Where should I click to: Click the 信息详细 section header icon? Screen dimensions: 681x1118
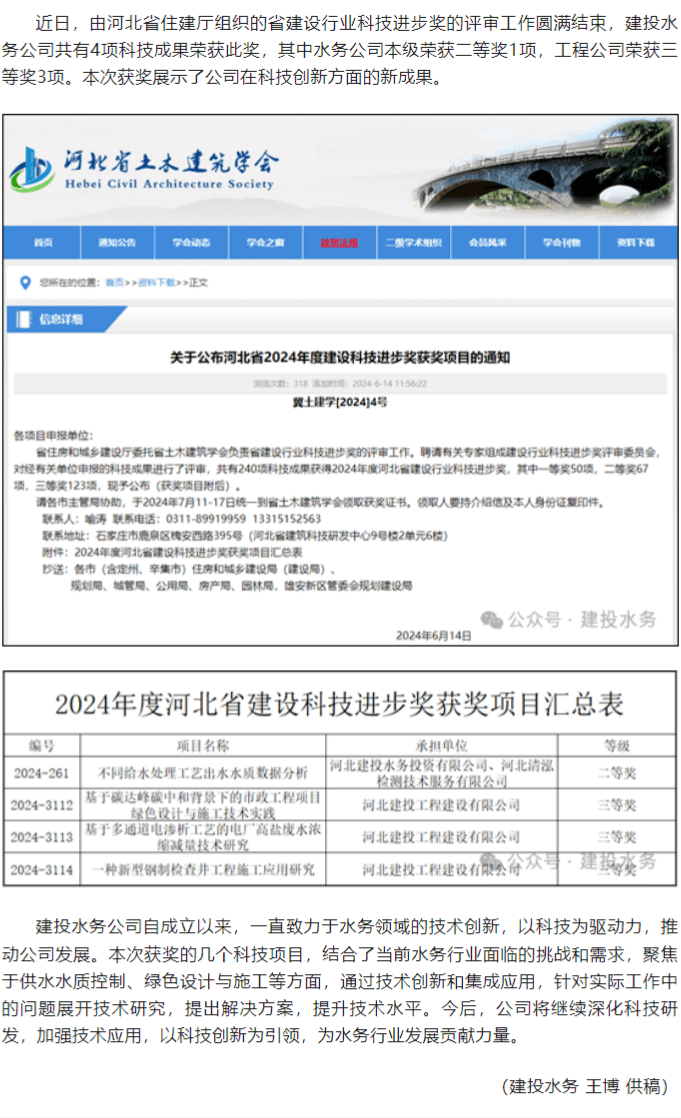(x=23, y=320)
